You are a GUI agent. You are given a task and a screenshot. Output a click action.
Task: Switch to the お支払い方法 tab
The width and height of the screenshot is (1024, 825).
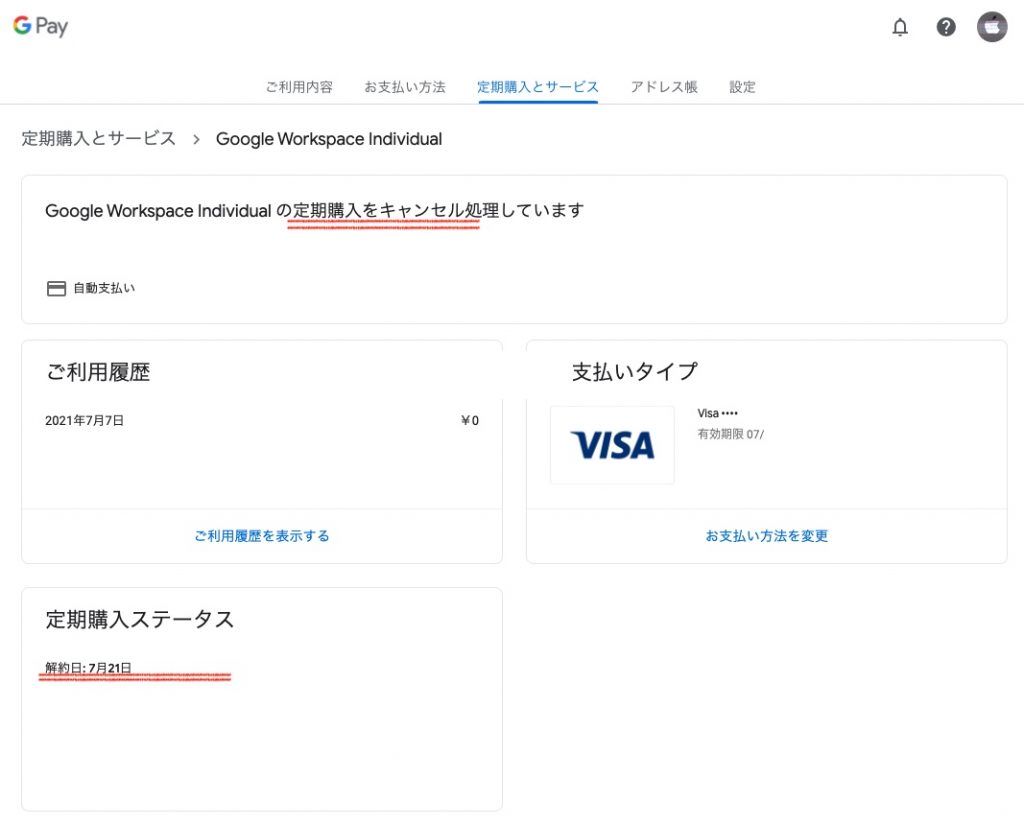(405, 87)
